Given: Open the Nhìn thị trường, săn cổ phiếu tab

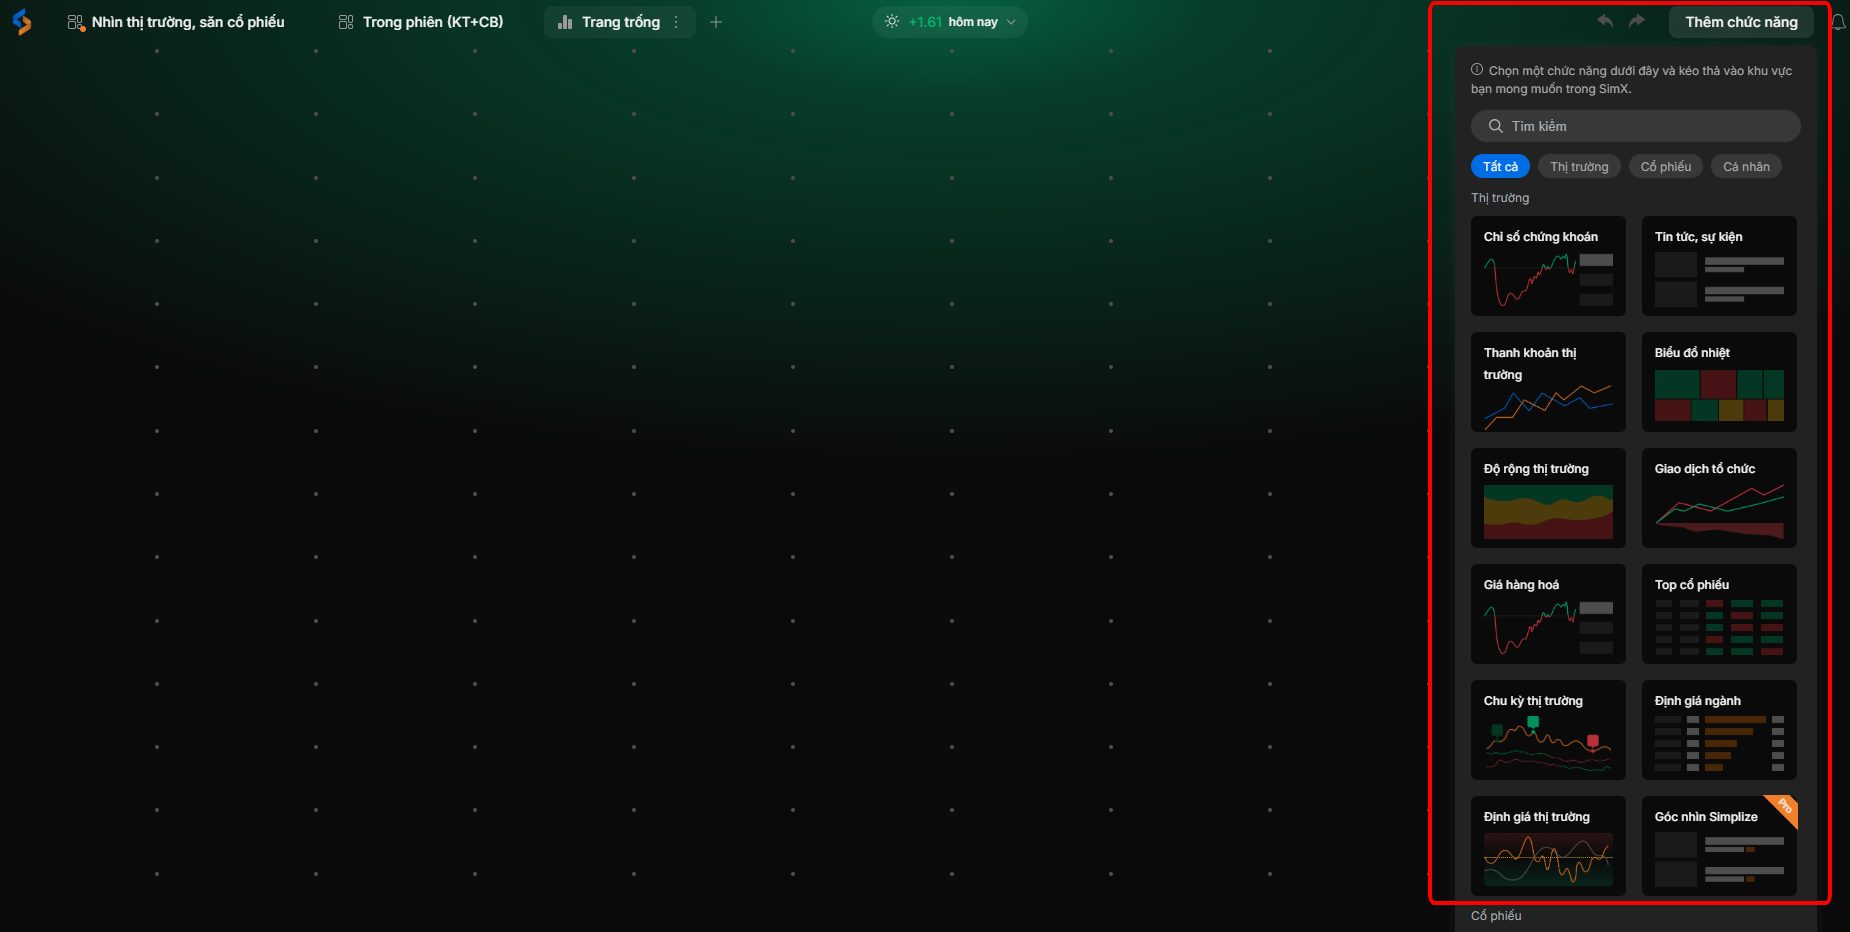Looking at the screenshot, I should point(176,22).
